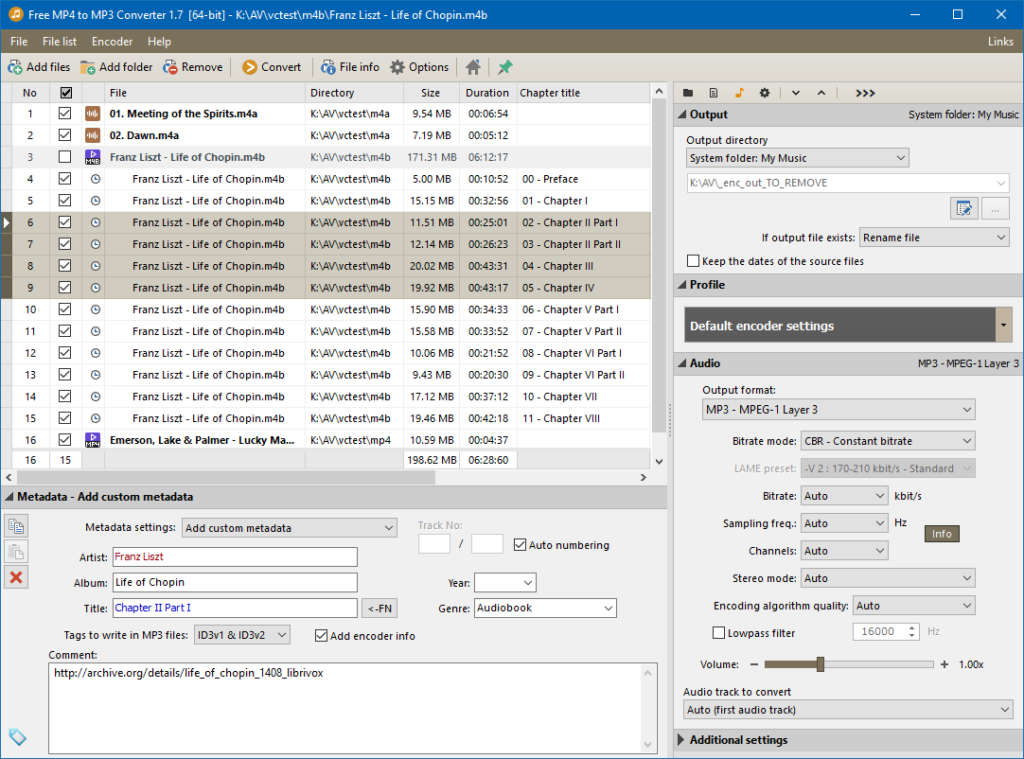Click the Artist input field
Image resolution: width=1024 pixels, height=759 pixels.
pyautogui.click(x=235, y=557)
